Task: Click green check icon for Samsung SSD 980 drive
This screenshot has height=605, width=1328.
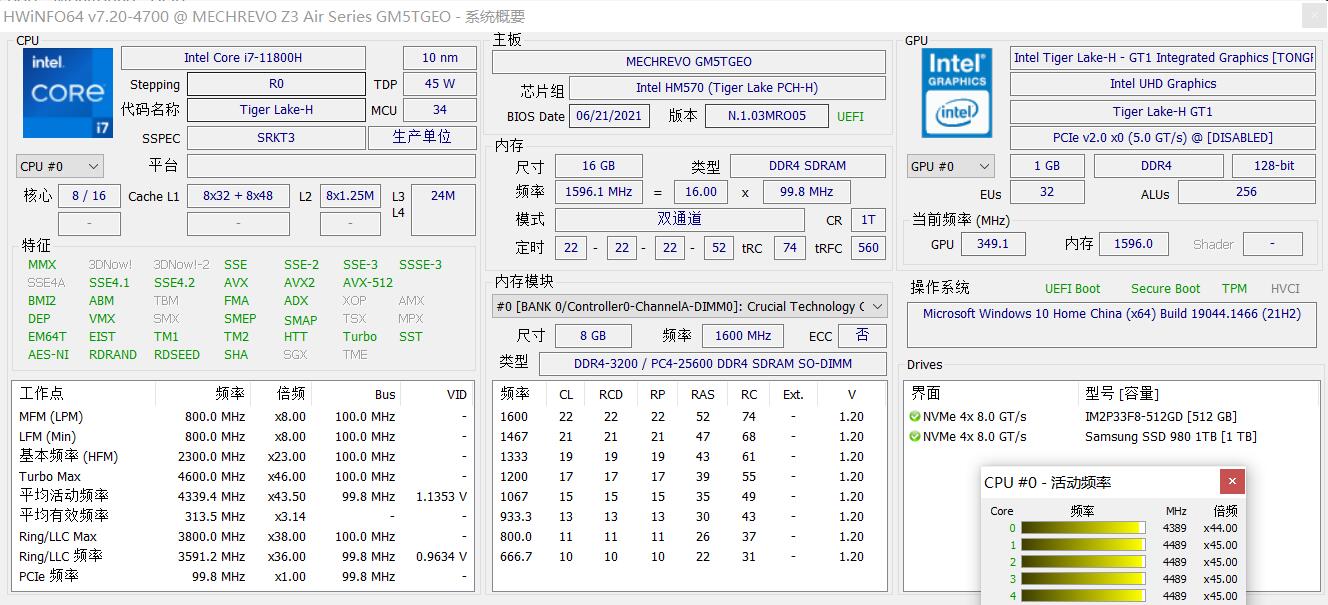Action: pyautogui.click(x=914, y=437)
